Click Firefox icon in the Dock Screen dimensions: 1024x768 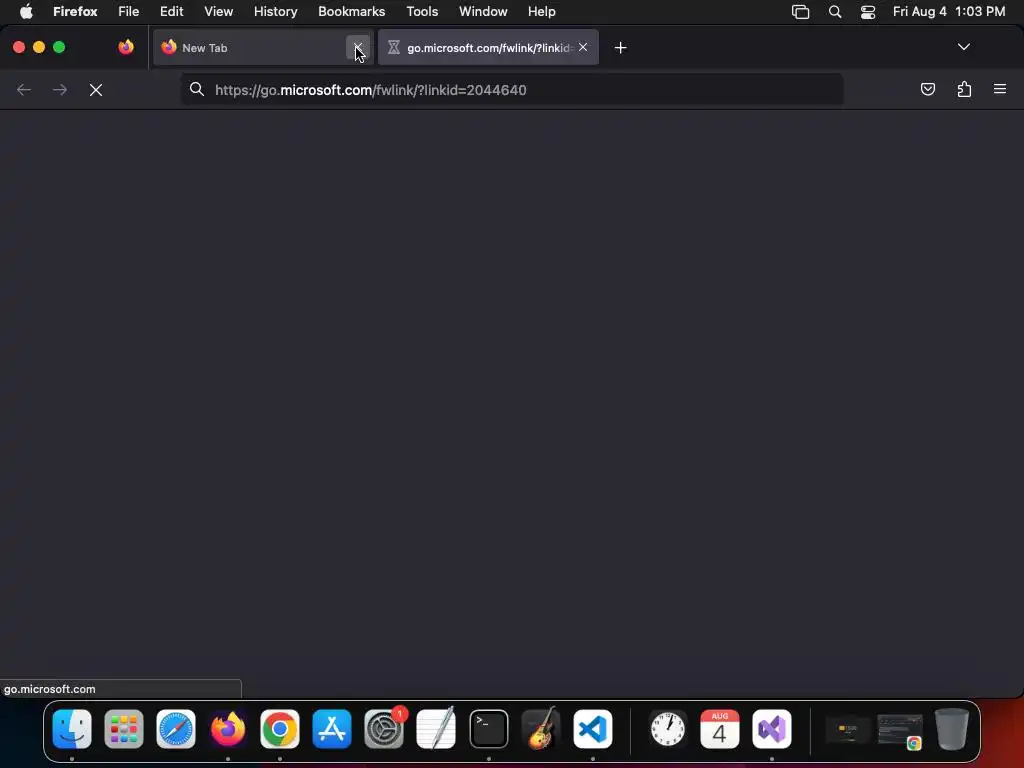pyautogui.click(x=228, y=729)
